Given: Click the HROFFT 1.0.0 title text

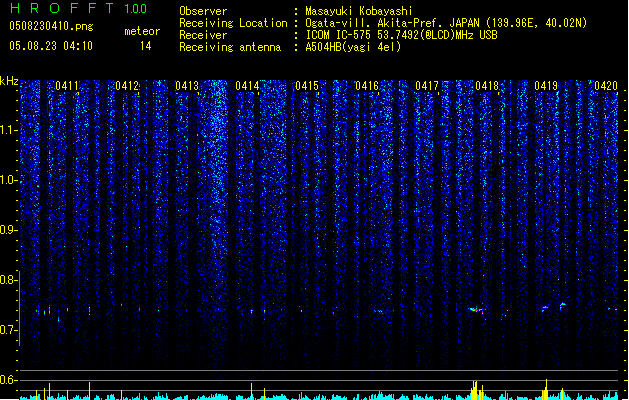Looking at the screenshot, I should coord(78,8).
